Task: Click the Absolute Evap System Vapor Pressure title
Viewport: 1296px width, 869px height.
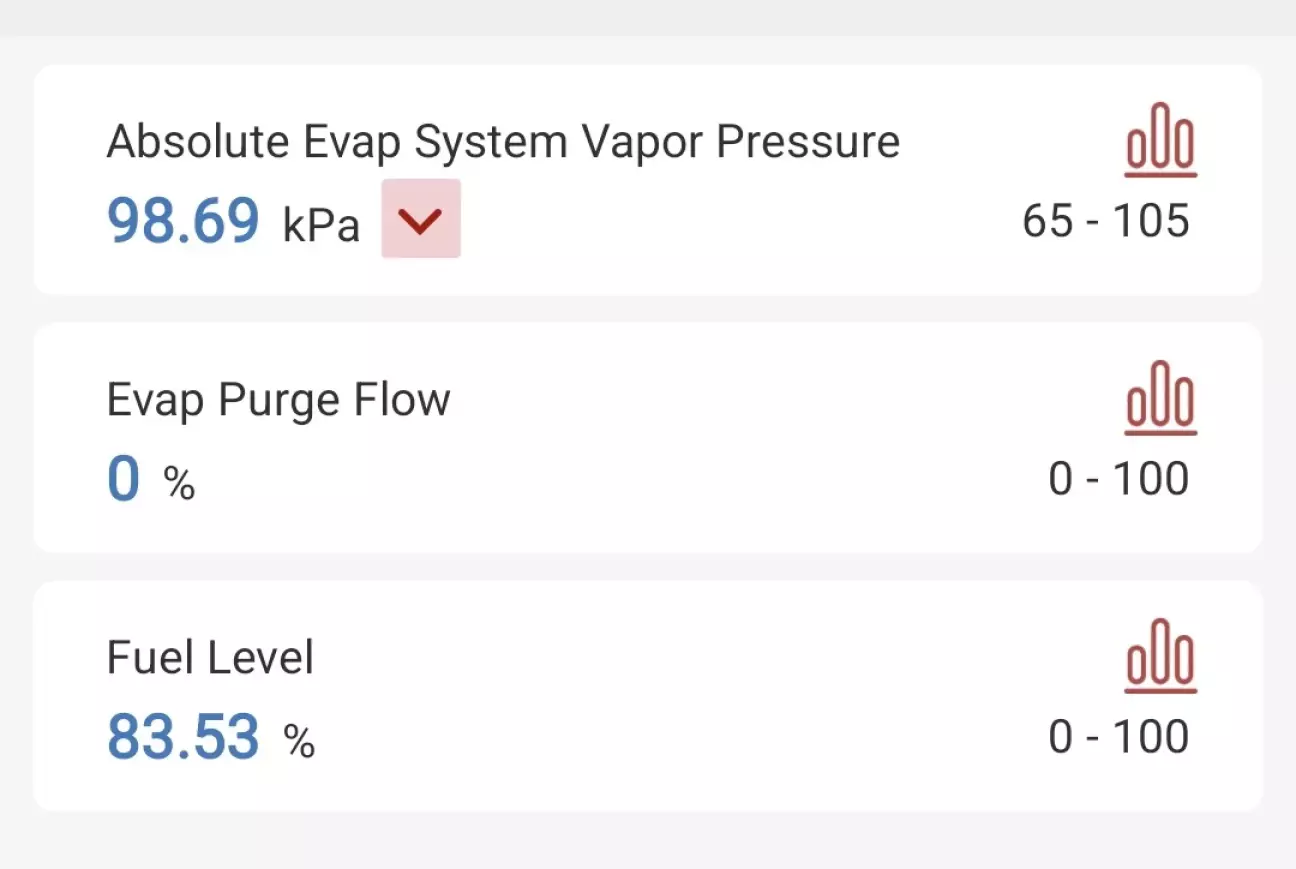Action: (x=503, y=142)
